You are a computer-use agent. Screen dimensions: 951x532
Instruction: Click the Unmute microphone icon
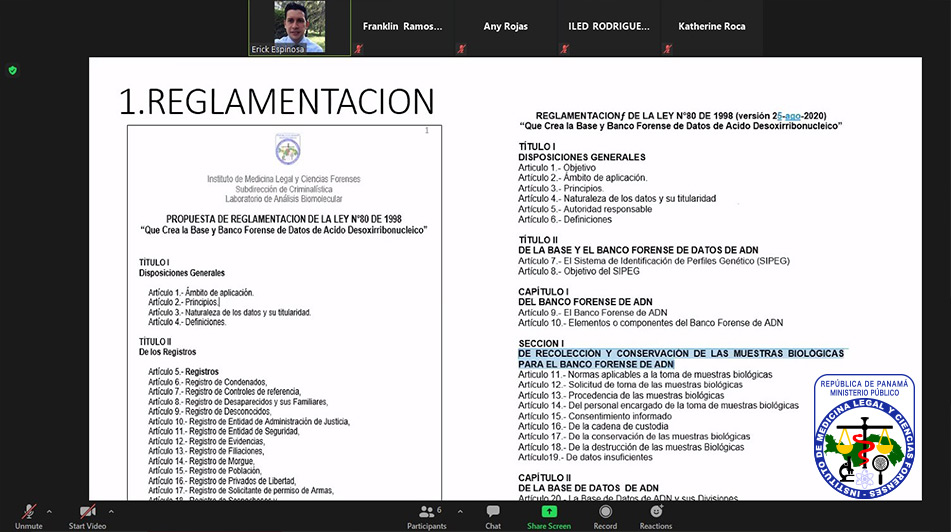tap(29, 511)
